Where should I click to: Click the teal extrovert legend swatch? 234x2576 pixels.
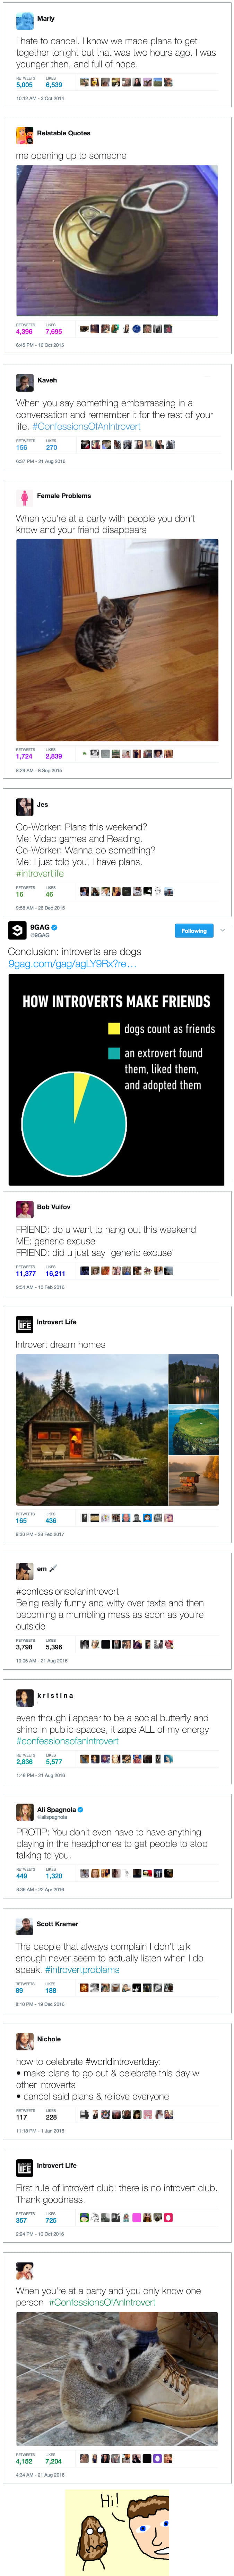point(114,1053)
